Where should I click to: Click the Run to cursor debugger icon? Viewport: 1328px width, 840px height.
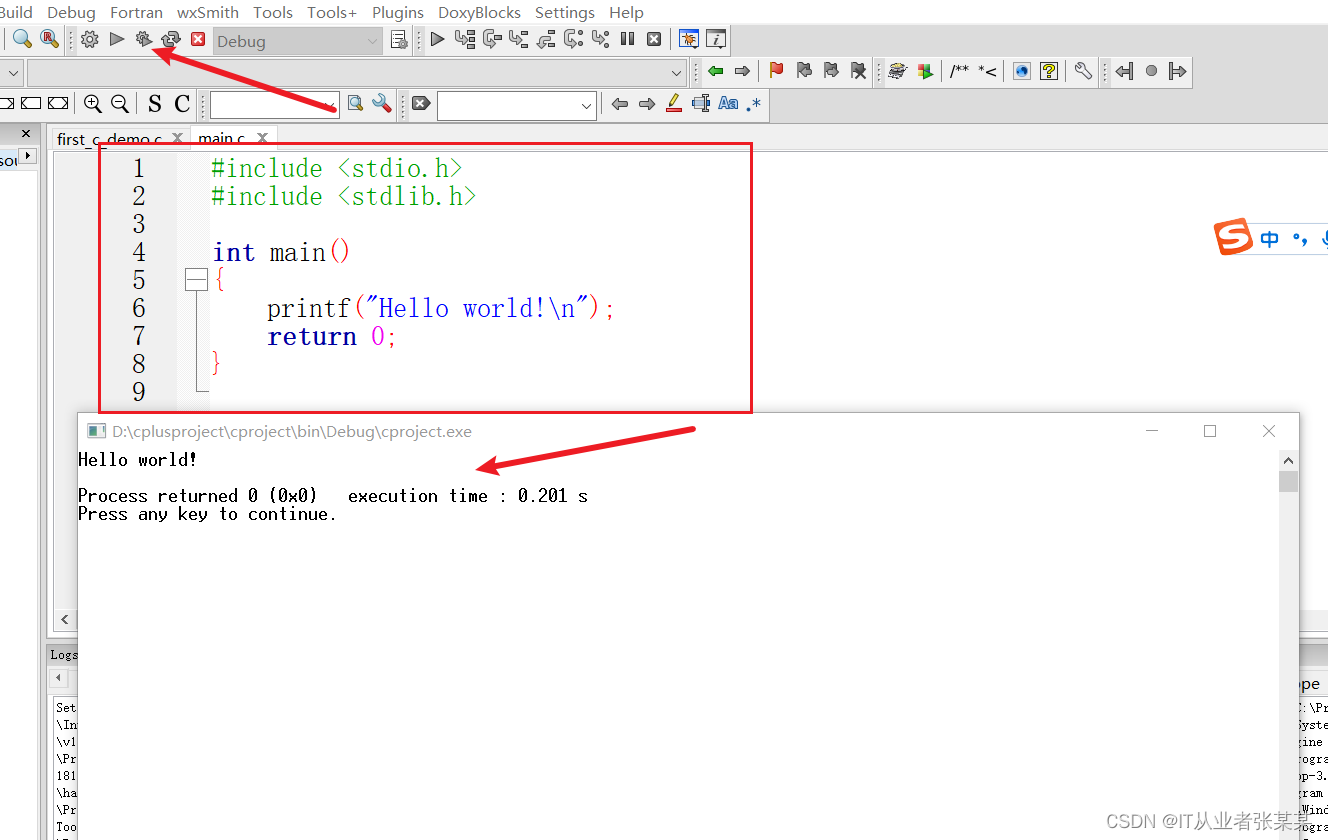point(464,39)
